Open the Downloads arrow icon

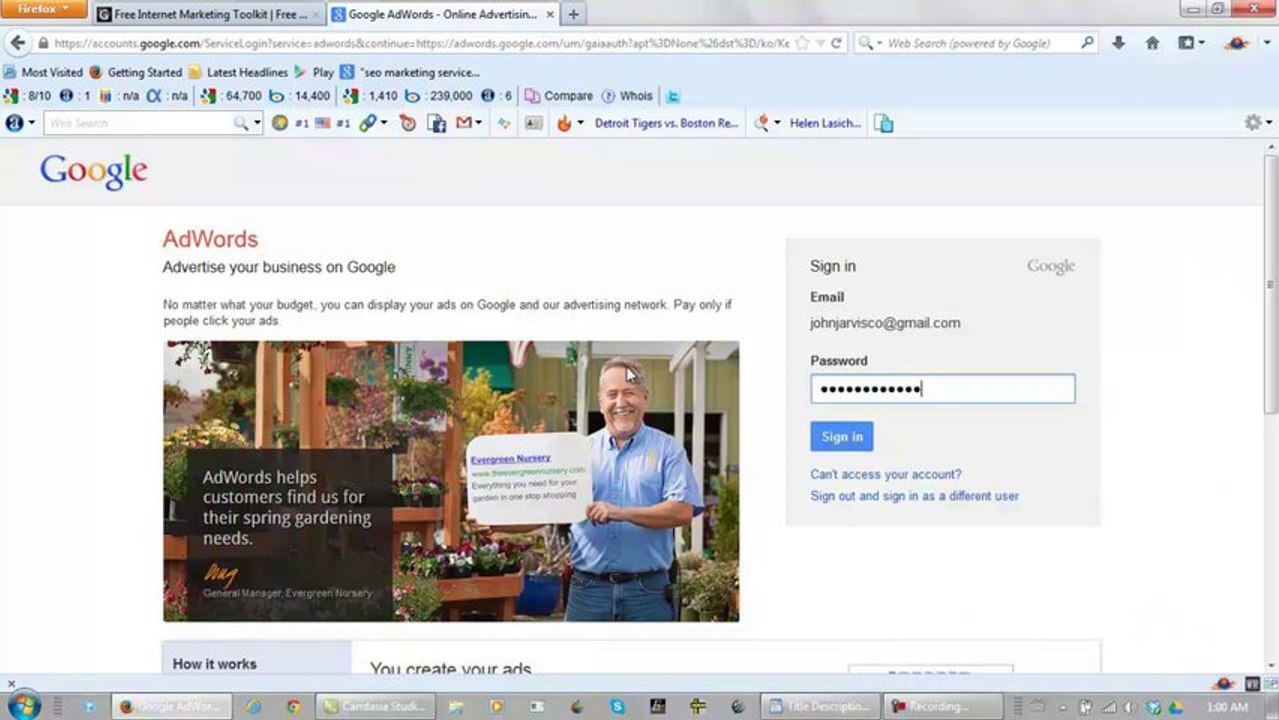pyautogui.click(x=1118, y=43)
